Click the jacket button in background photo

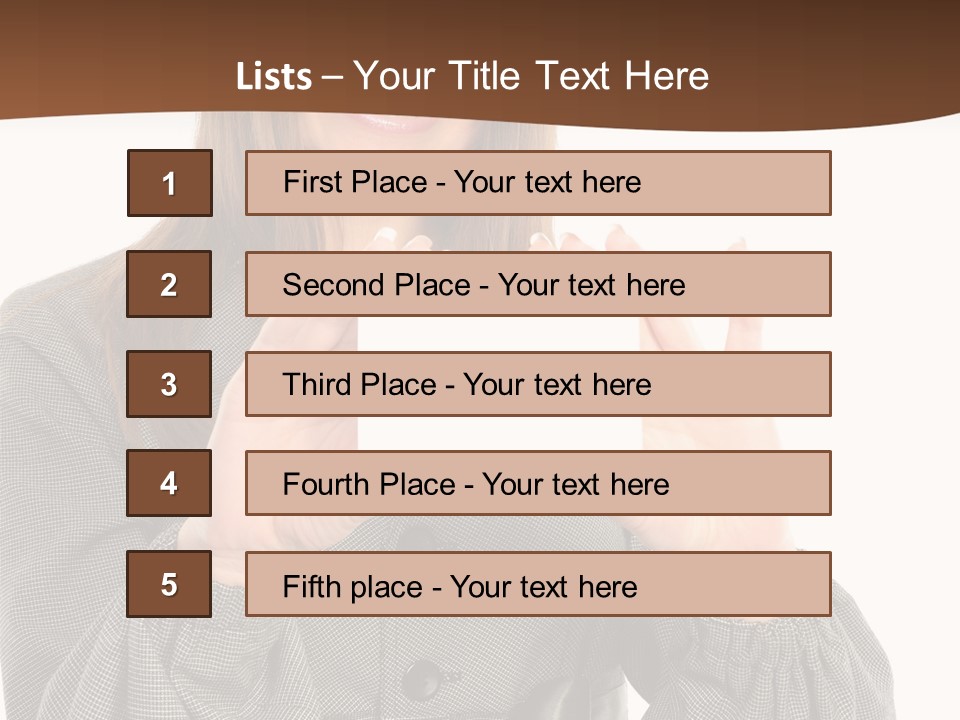423,678
